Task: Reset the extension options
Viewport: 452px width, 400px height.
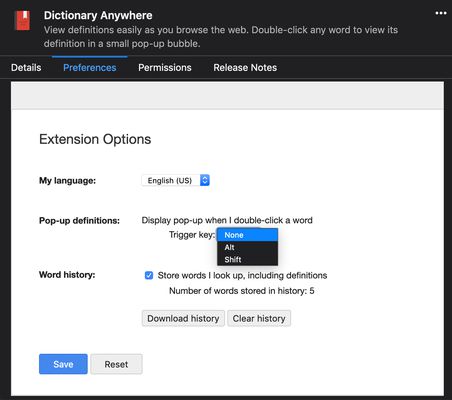Action: [x=116, y=364]
